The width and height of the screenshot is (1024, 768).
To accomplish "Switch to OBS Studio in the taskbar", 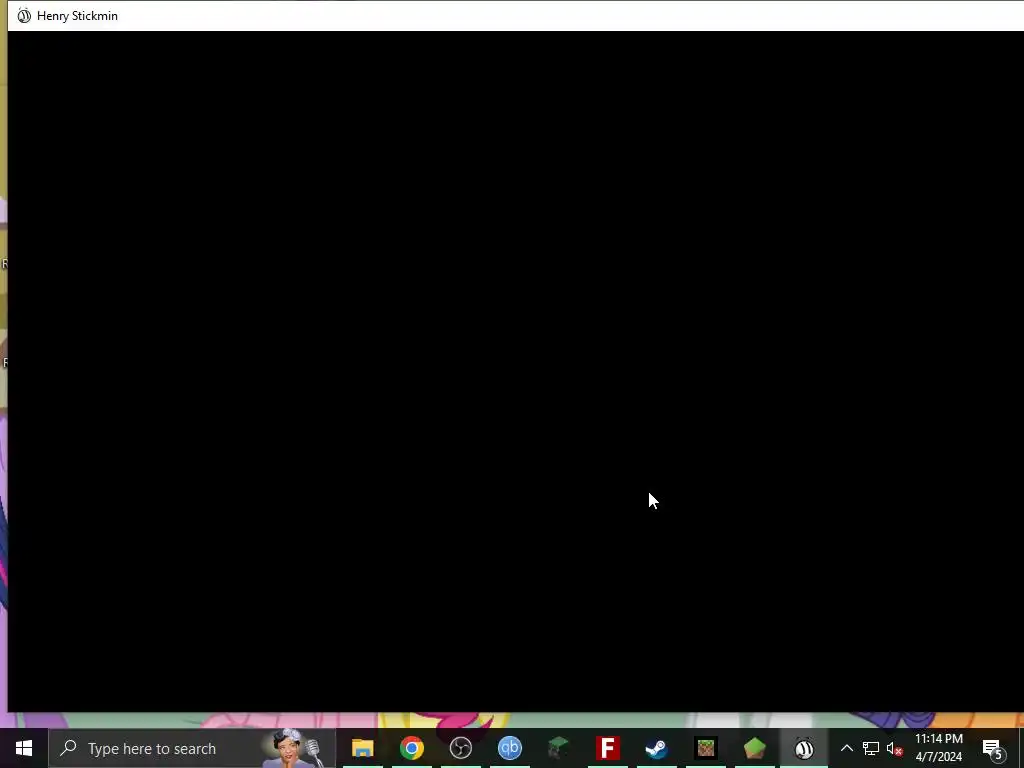I will tap(460, 748).
